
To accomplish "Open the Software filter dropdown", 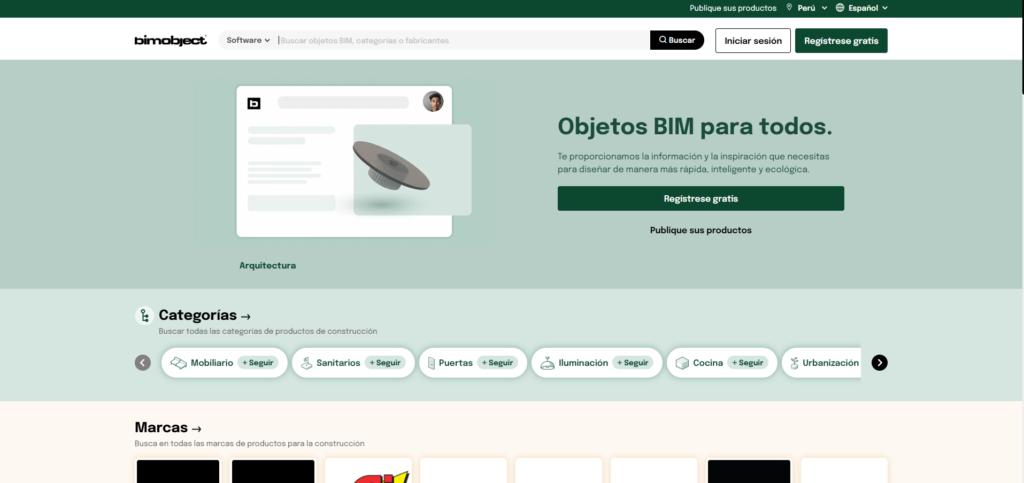I will 248,40.
